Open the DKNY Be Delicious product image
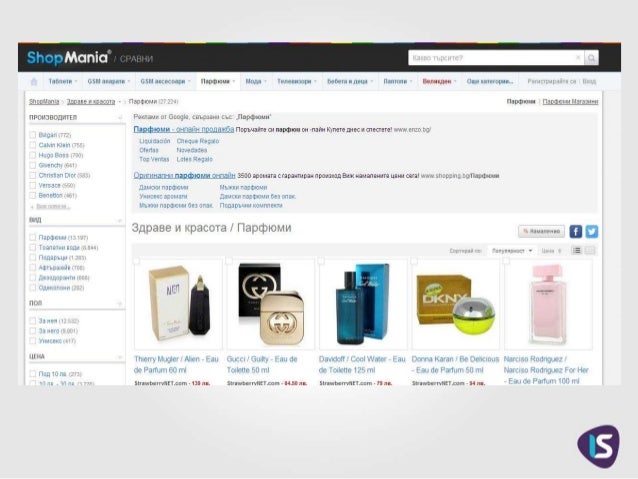Viewport: 638px width, 479px height. click(x=455, y=304)
